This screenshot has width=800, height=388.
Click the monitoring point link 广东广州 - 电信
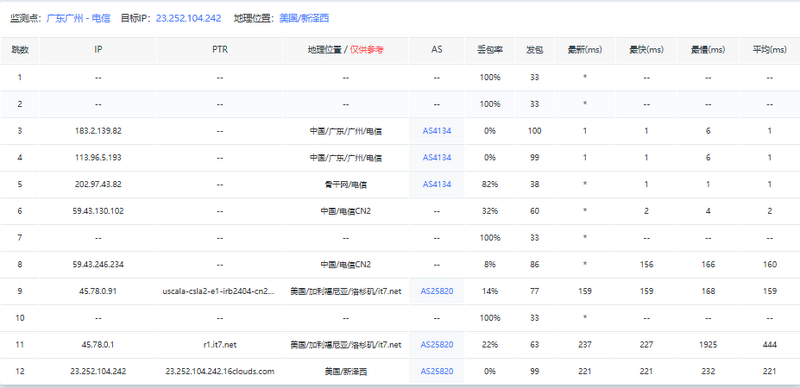coord(80,18)
